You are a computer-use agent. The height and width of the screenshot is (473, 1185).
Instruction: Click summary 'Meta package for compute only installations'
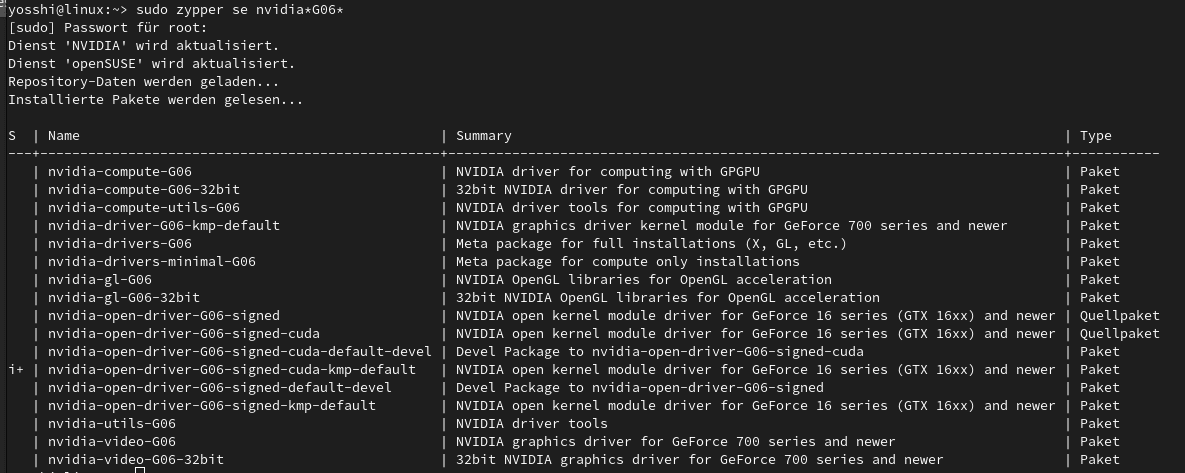coord(628,262)
